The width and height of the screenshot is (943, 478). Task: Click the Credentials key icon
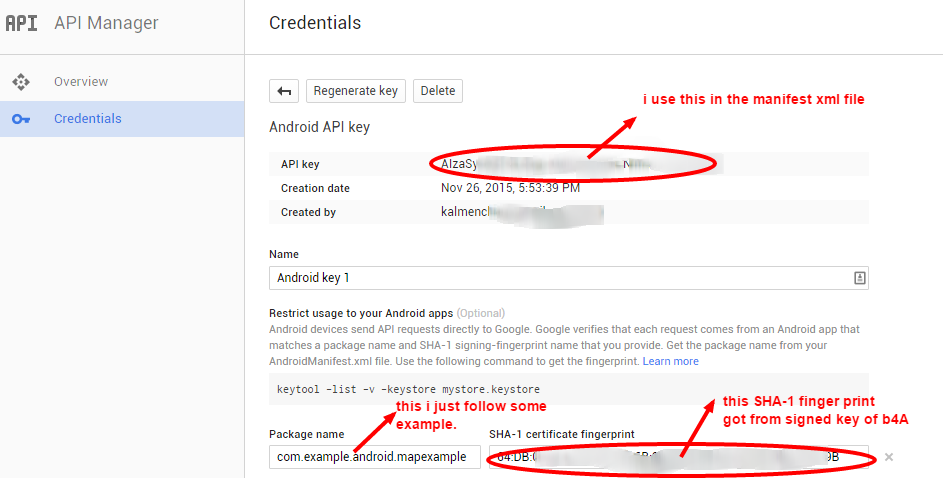21,119
